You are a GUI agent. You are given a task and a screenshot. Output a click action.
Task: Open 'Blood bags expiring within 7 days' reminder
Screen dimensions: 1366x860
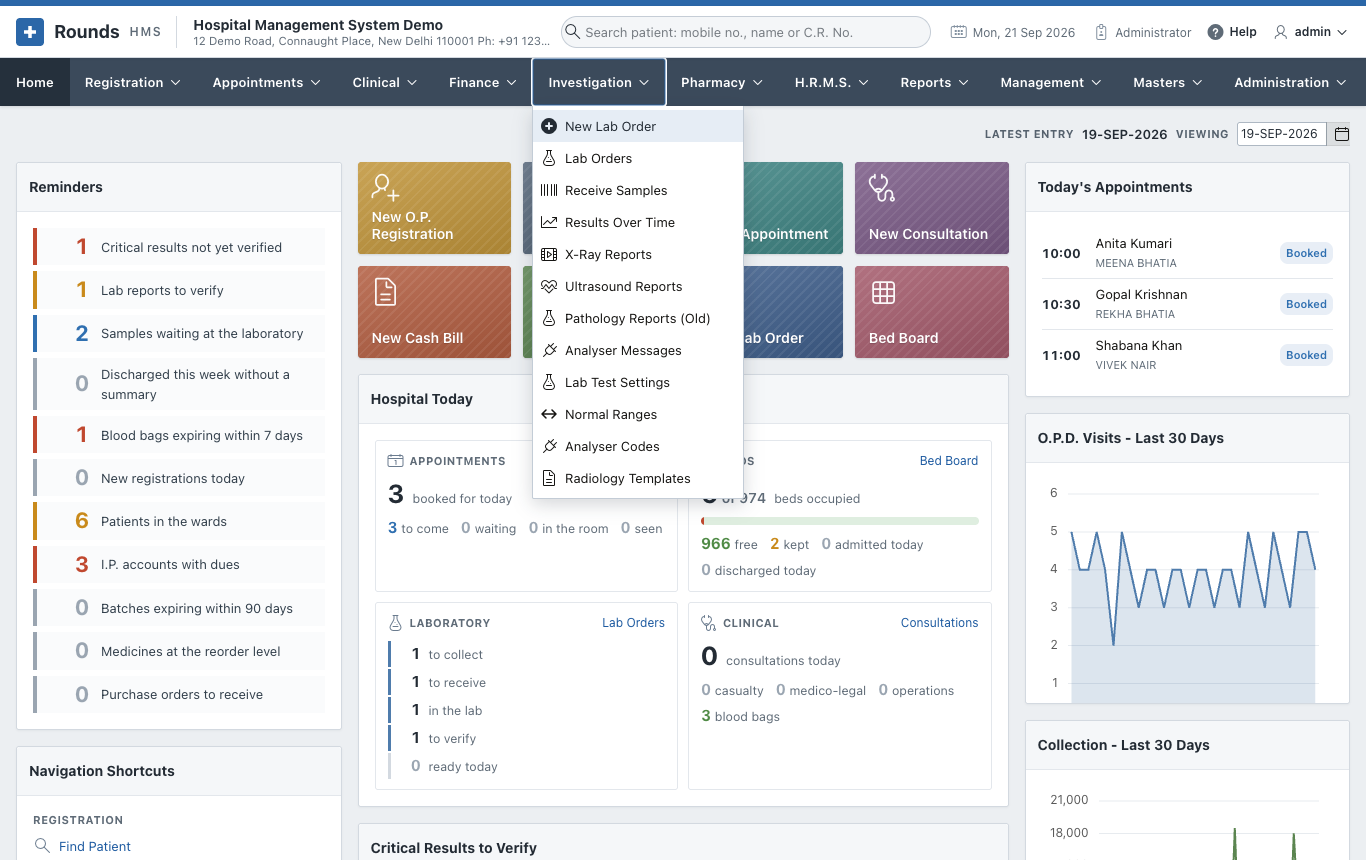(179, 435)
